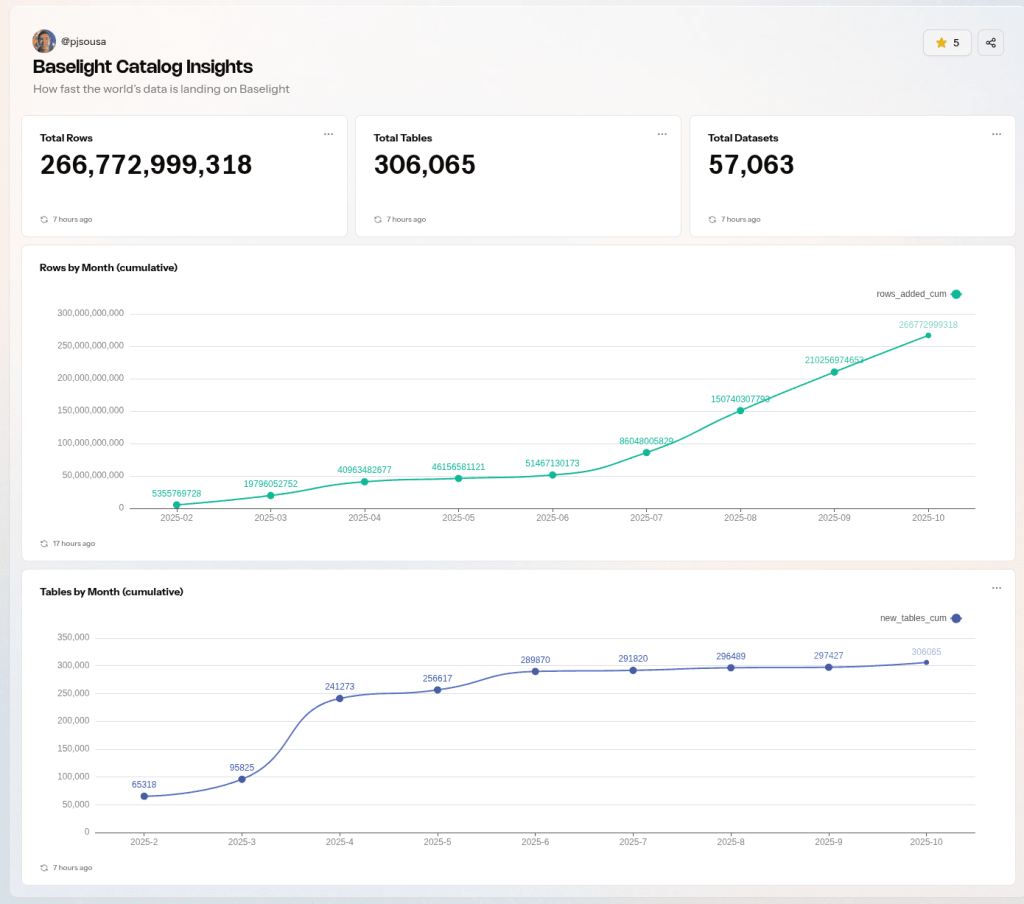Select the 2025-09 data point on rows chart
The height and width of the screenshot is (904, 1024).
(835, 372)
